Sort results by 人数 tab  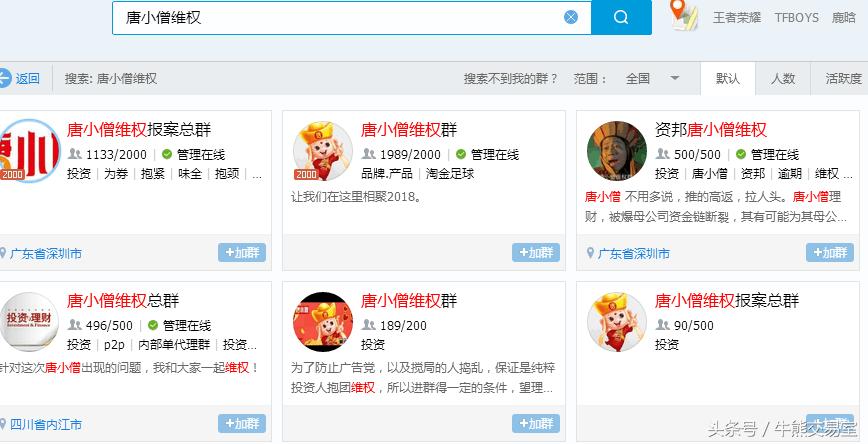(783, 79)
